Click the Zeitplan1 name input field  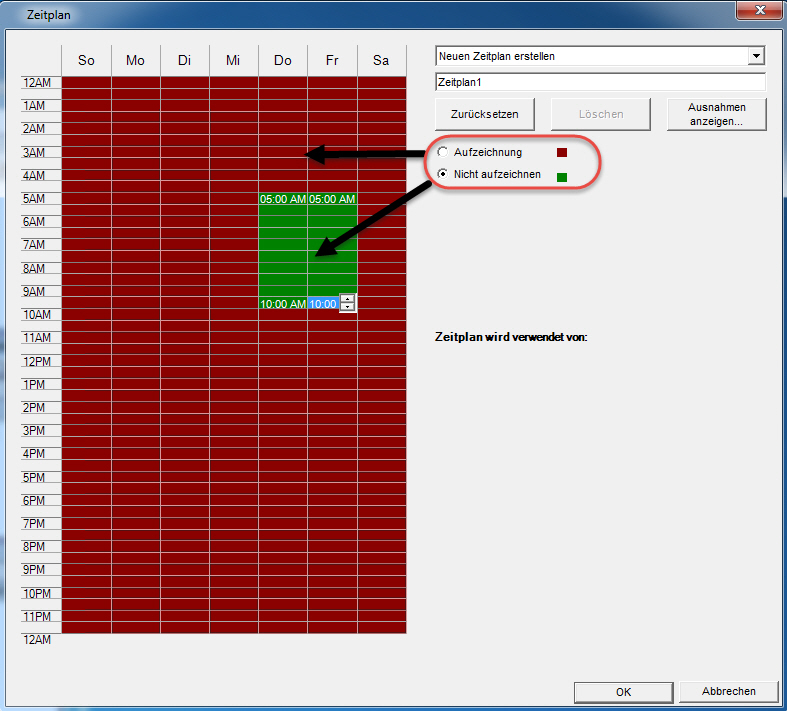pyautogui.click(x=600, y=82)
